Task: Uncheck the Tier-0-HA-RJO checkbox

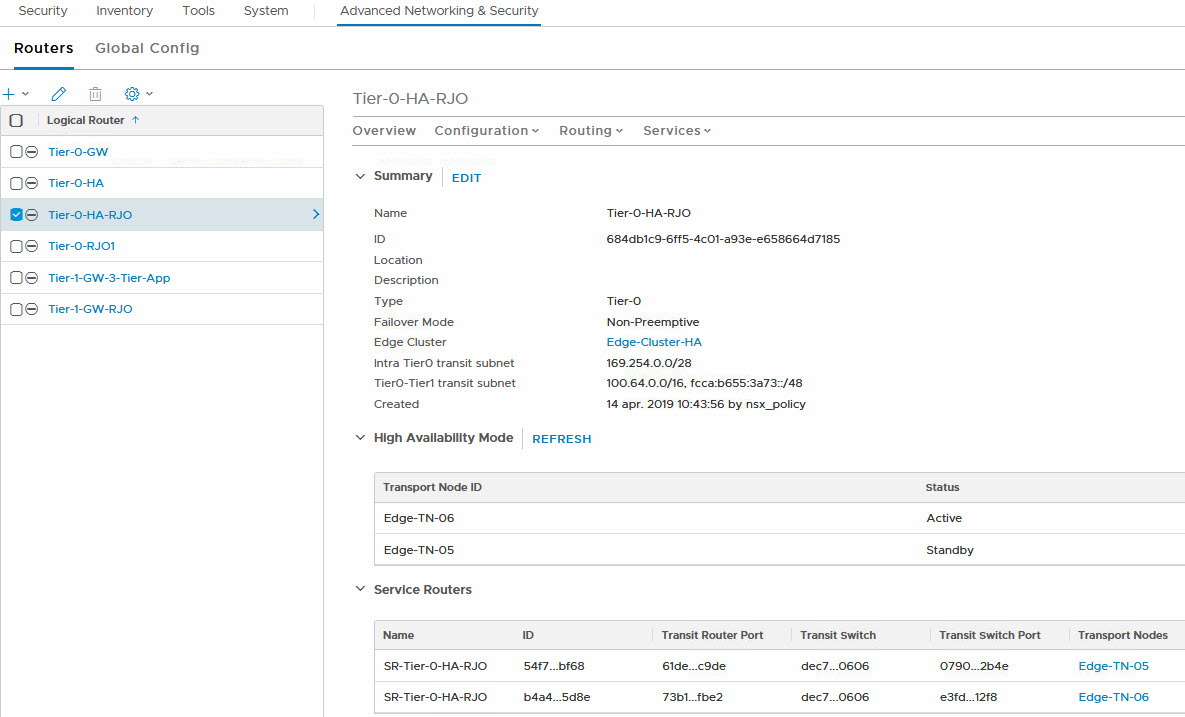Action: [x=16, y=215]
